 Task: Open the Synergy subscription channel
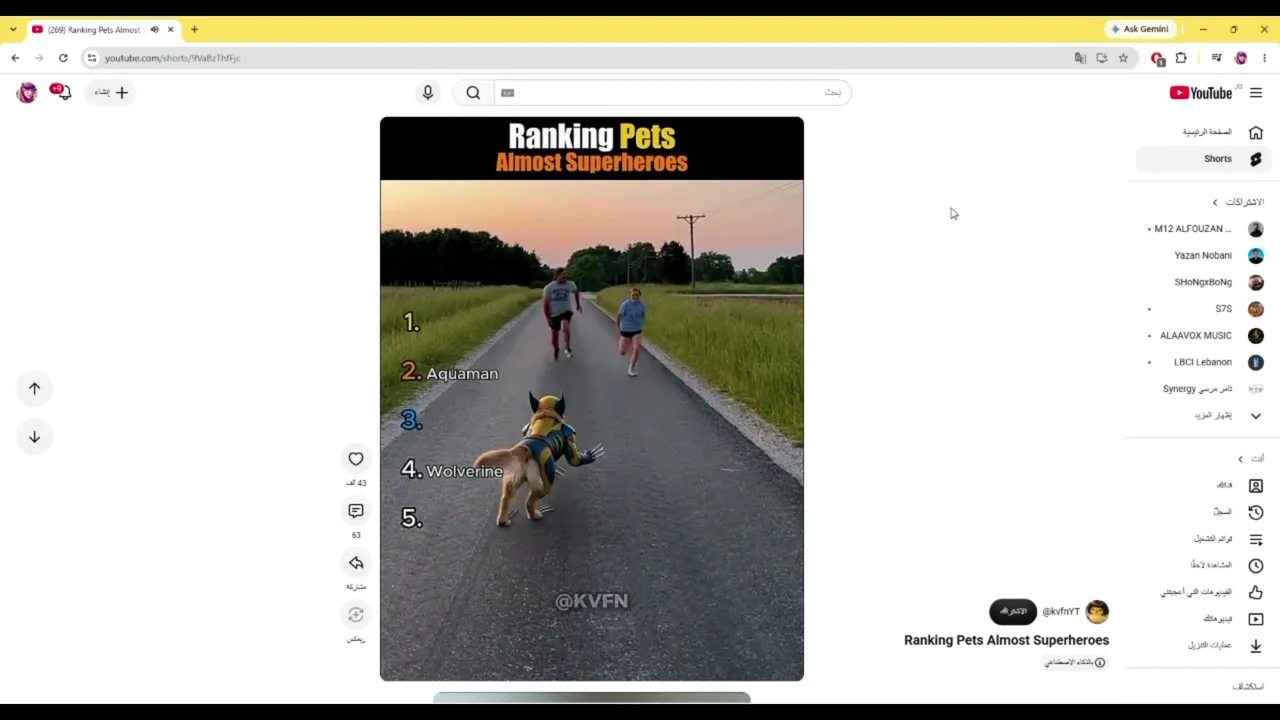(x=1206, y=389)
